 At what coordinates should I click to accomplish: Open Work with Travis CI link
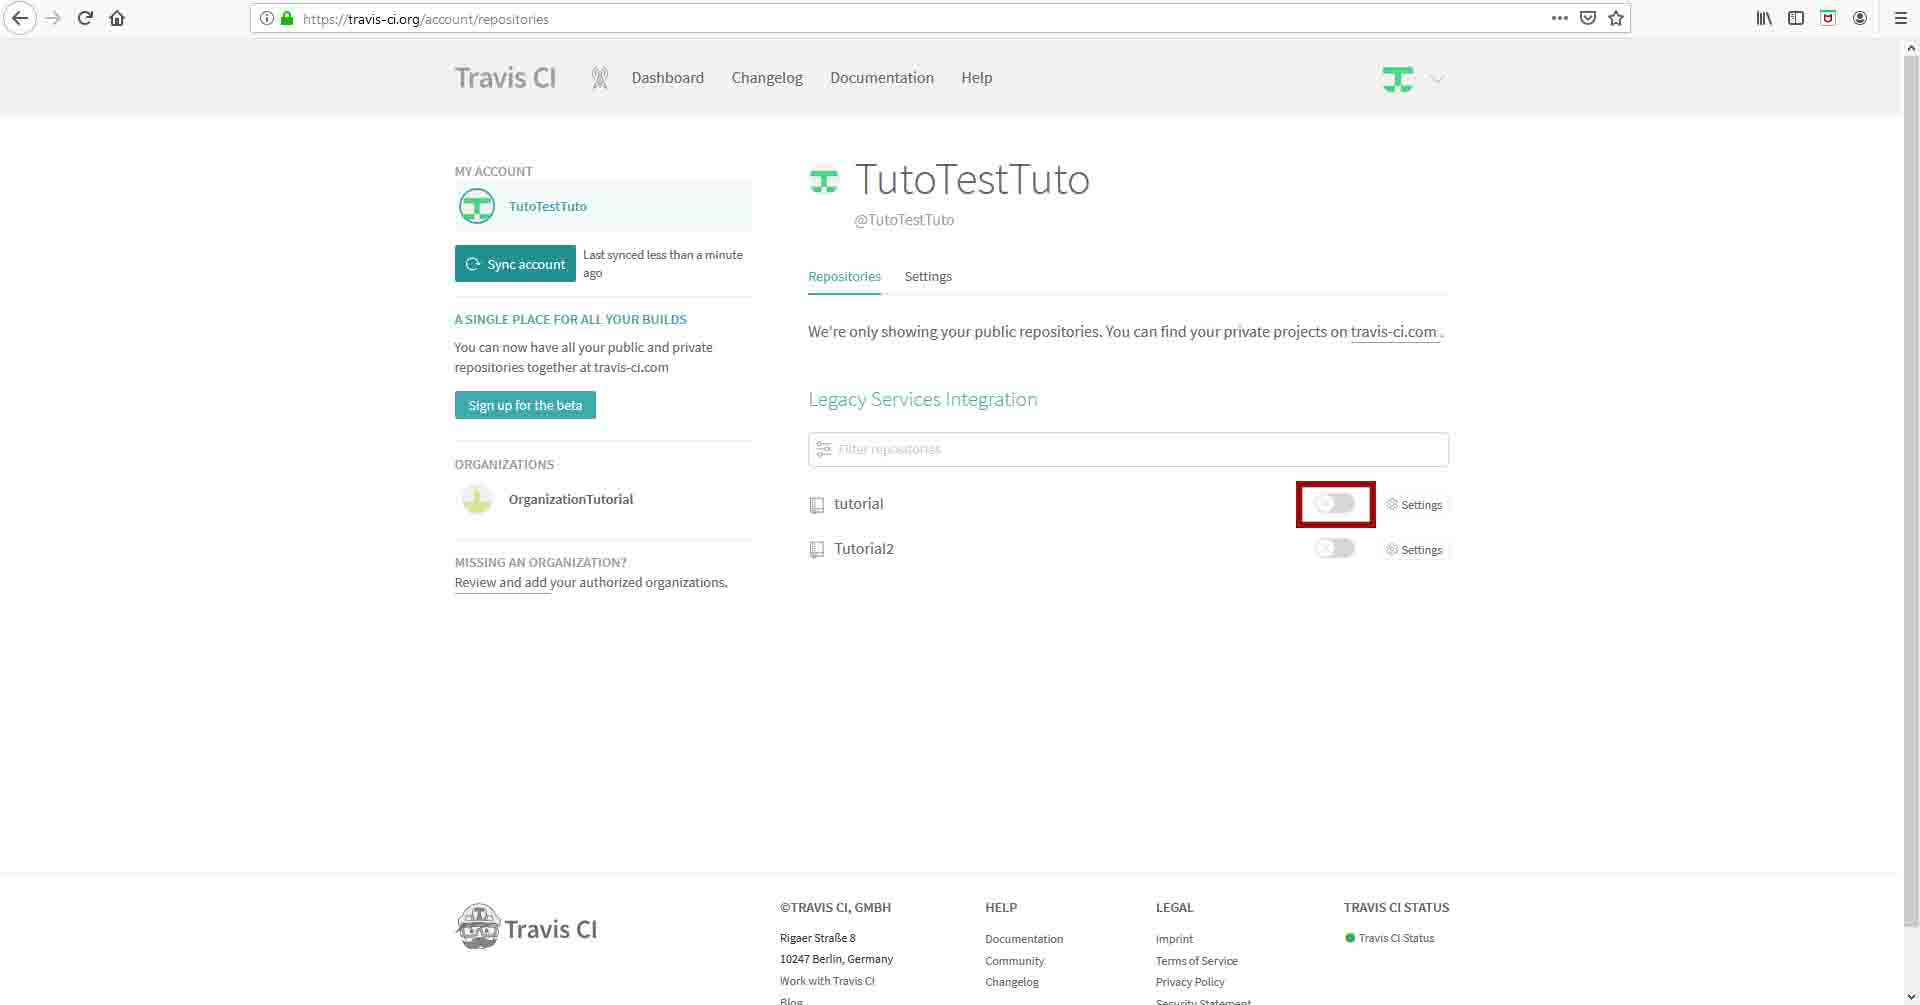tap(827, 981)
